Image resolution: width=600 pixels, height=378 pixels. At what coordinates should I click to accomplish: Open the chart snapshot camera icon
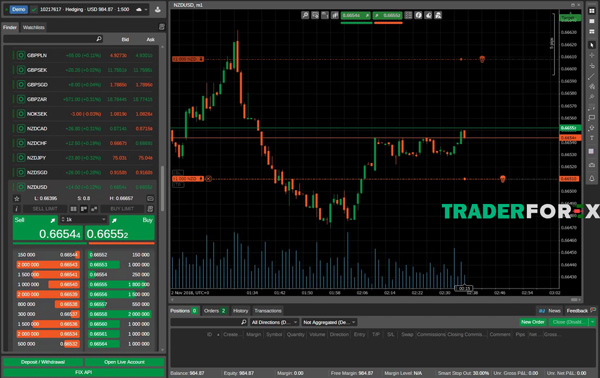(592, 165)
